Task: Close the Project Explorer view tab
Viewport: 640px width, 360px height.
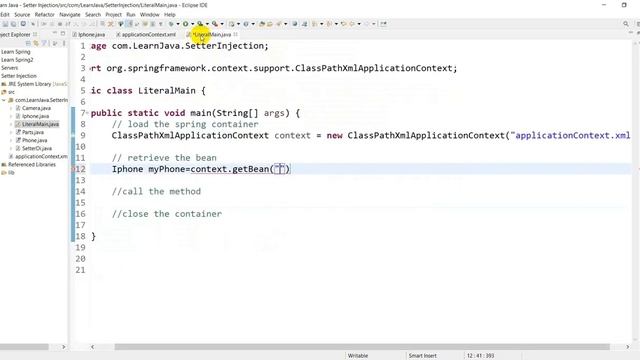Action: tap(35, 35)
